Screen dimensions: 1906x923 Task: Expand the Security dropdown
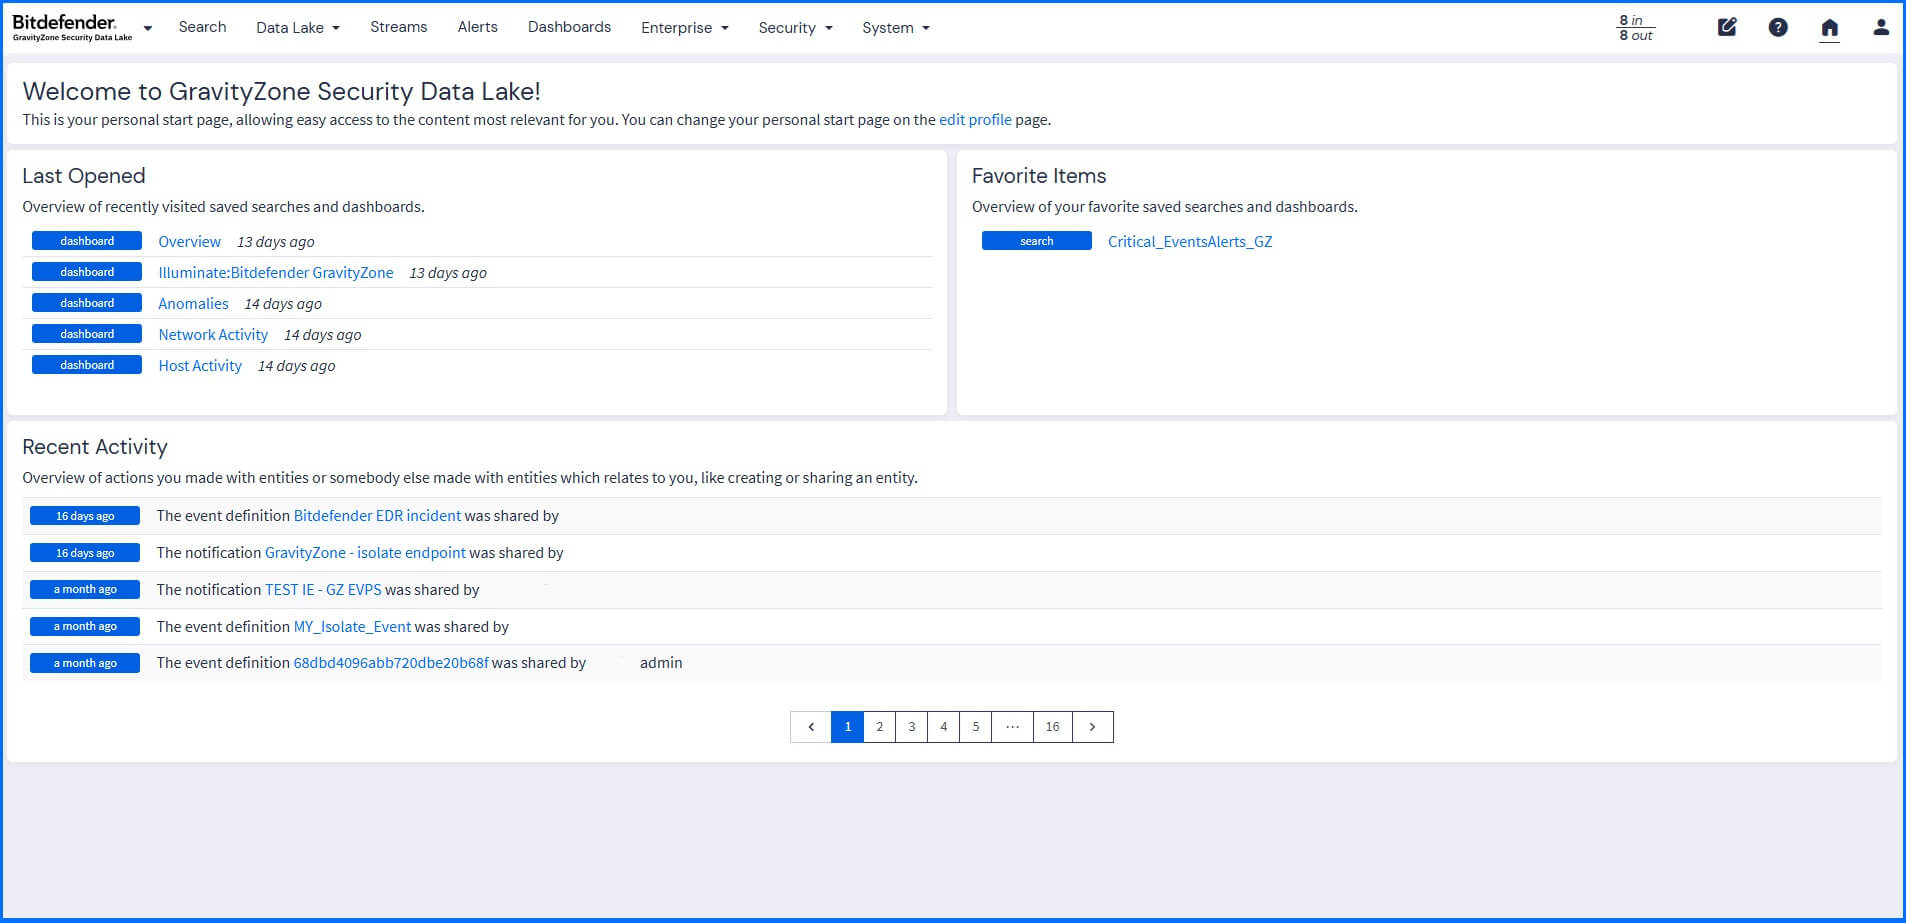coord(795,27)
